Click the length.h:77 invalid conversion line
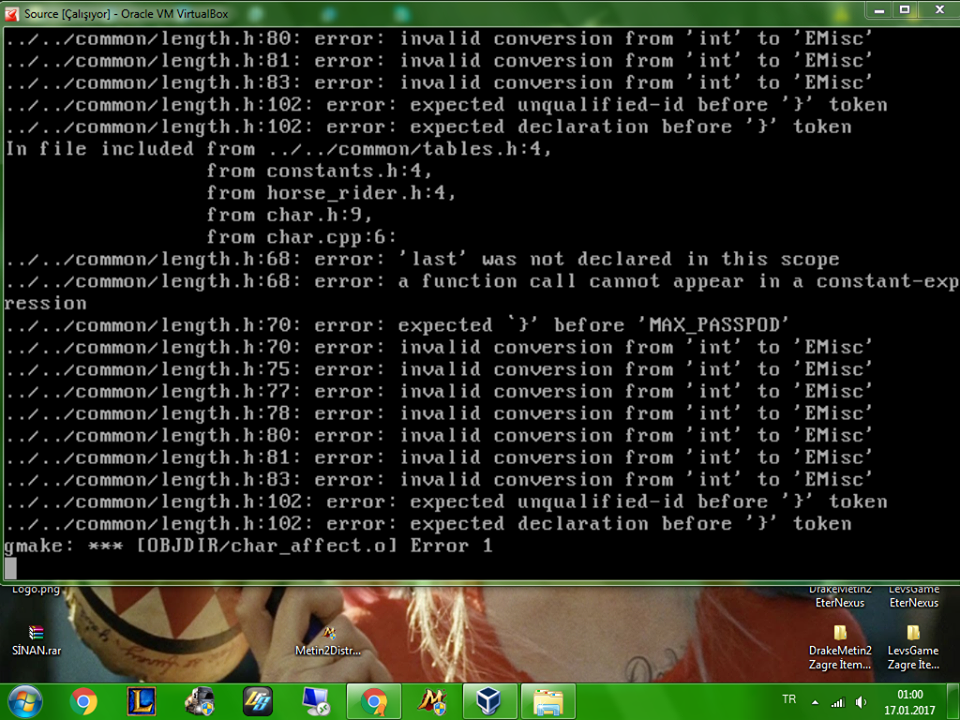This screenshot has width=960, height=720. (x=439, y=391)
